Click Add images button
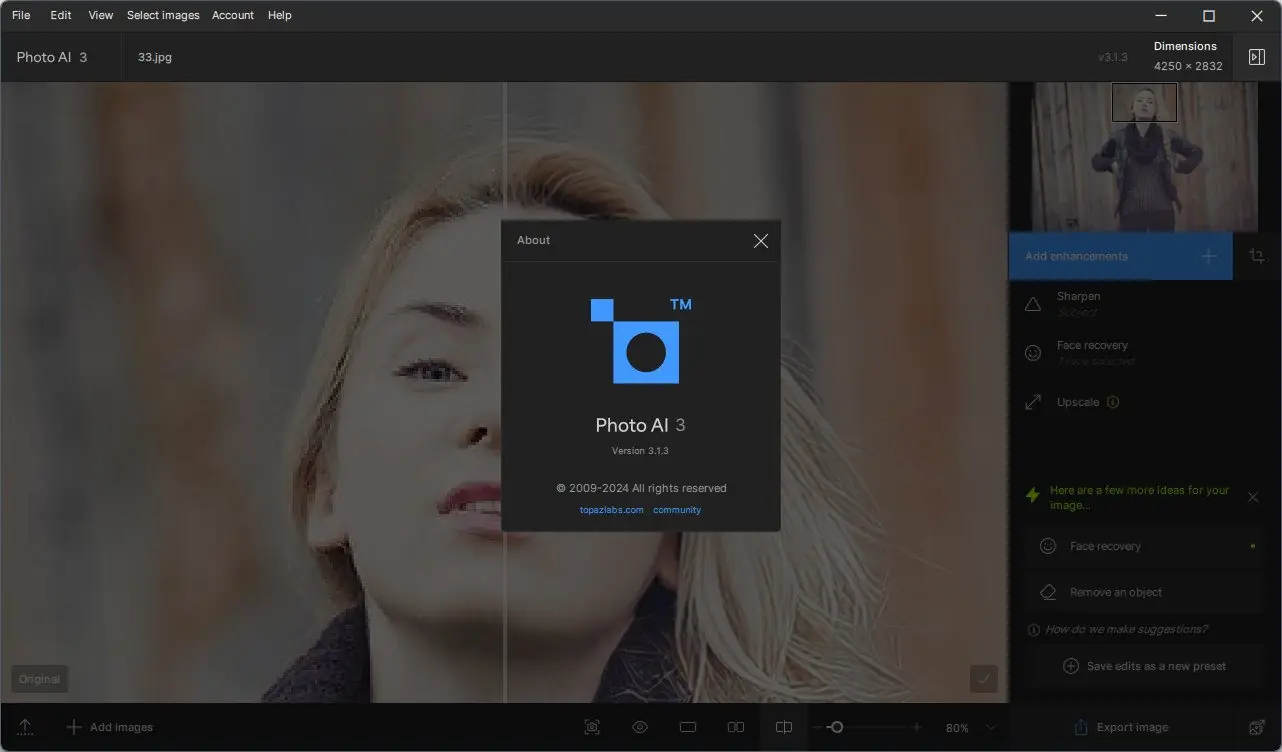1282x752 pixels. point(109,727)
